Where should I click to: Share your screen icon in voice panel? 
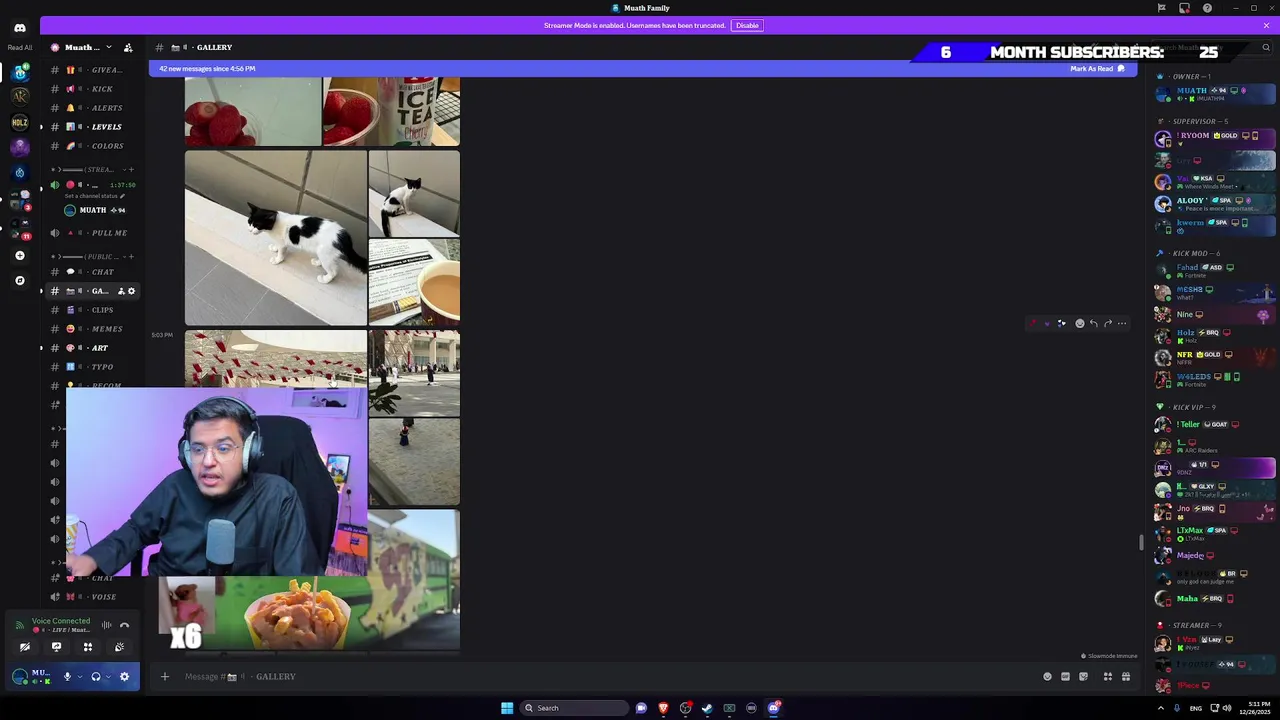click(x=56, y=647)
